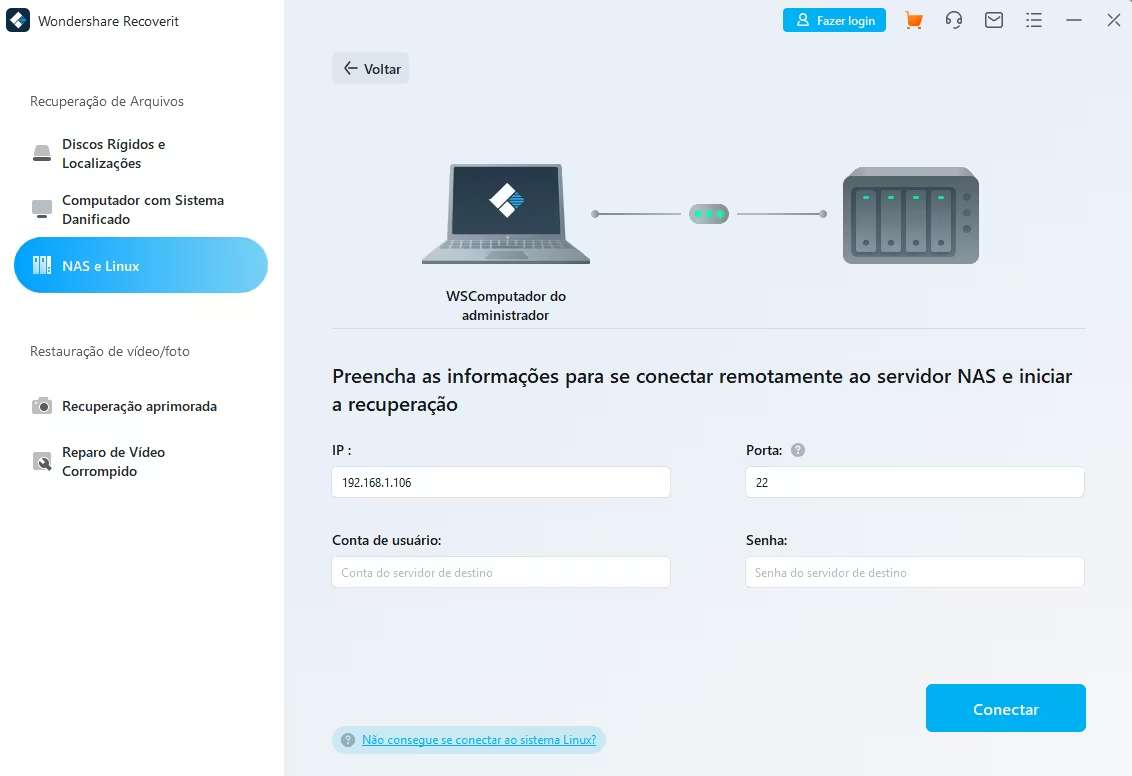Click into the Conta de usuário field
The image size is (1132, 776).
point(501,573)
